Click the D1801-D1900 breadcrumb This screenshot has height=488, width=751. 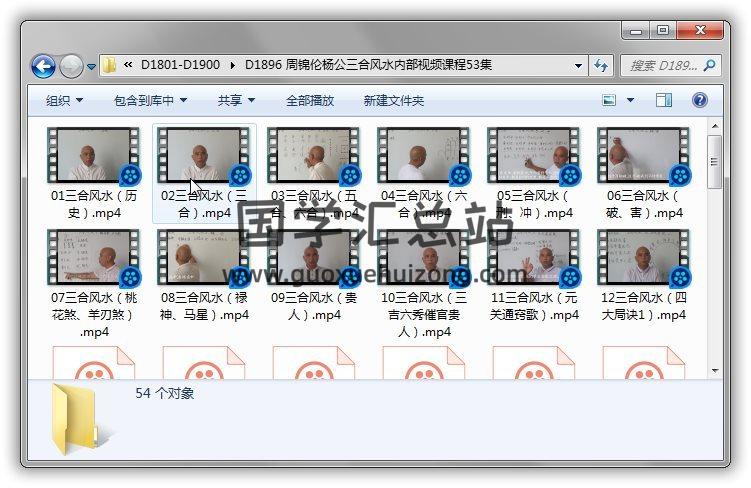(x=180, y=65)
